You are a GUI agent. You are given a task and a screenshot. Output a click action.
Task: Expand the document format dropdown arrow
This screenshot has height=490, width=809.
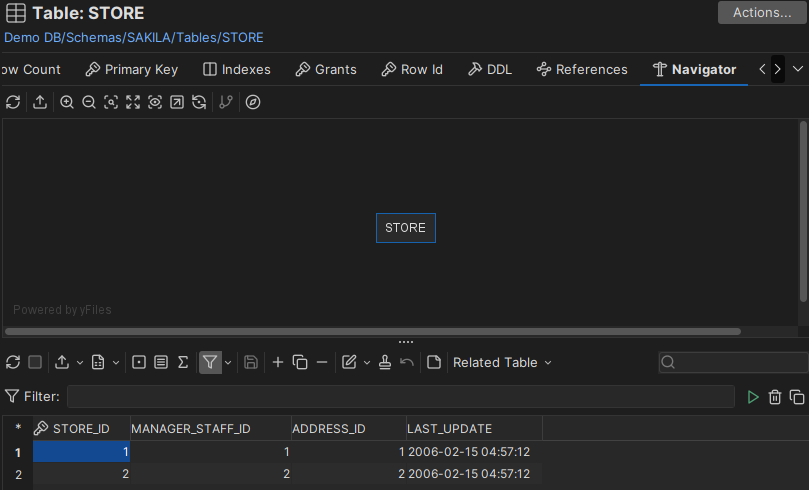pos(116,363)
